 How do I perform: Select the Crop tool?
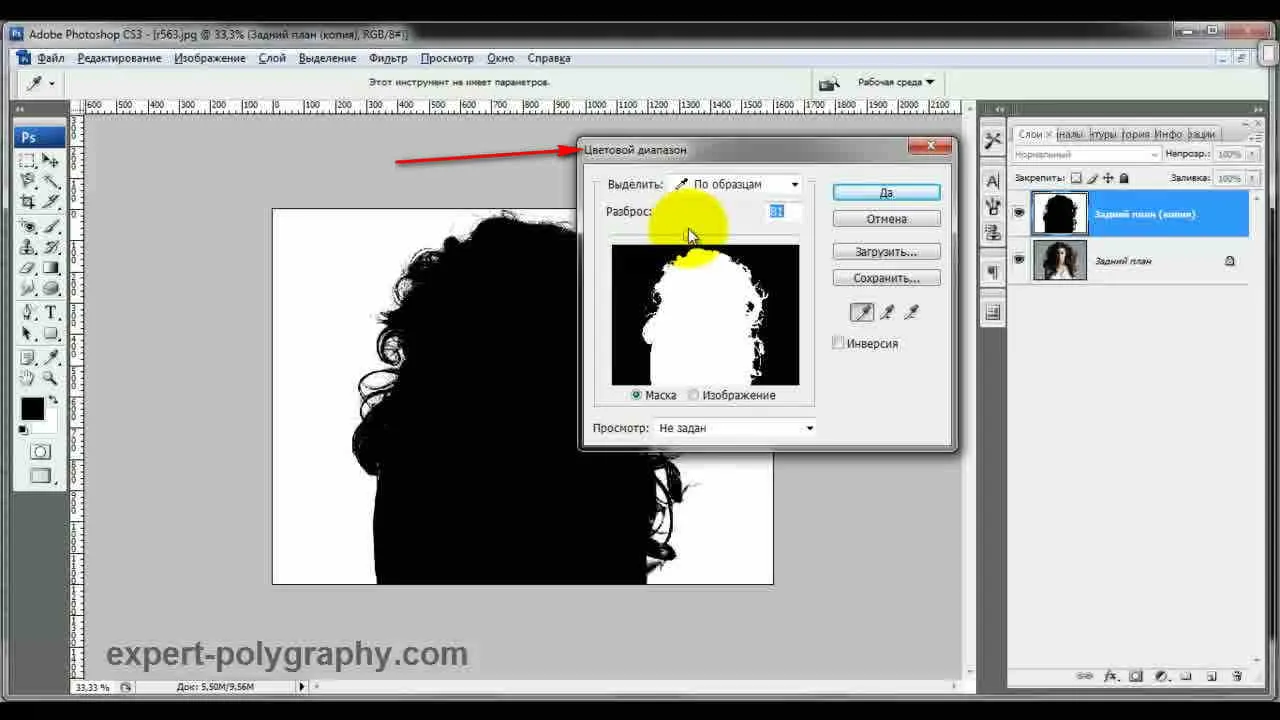(28, 202)
